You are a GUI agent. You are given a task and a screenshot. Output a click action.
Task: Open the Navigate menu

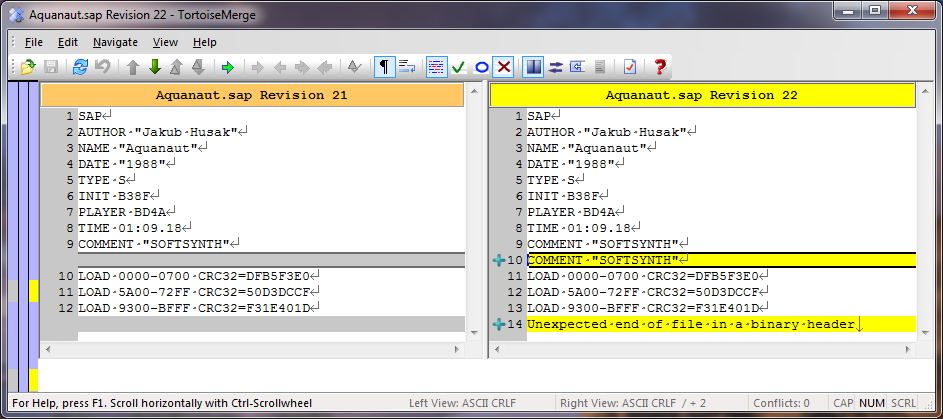coord(115,42)
